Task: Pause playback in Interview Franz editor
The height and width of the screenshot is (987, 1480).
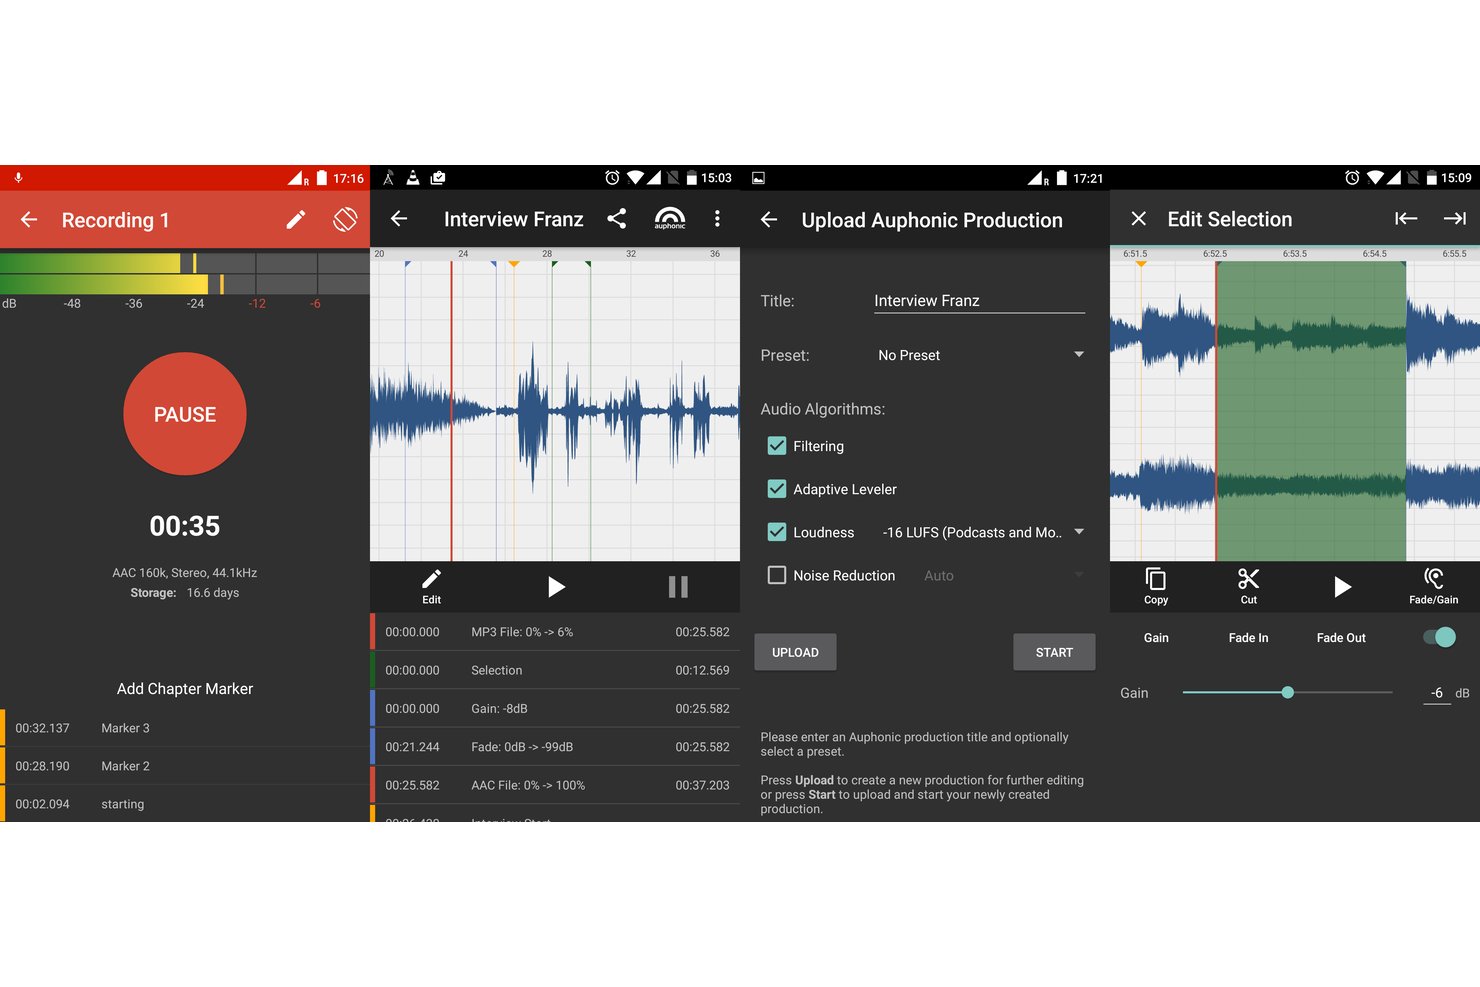Action: pyautogui.click(x=678, y=587)
